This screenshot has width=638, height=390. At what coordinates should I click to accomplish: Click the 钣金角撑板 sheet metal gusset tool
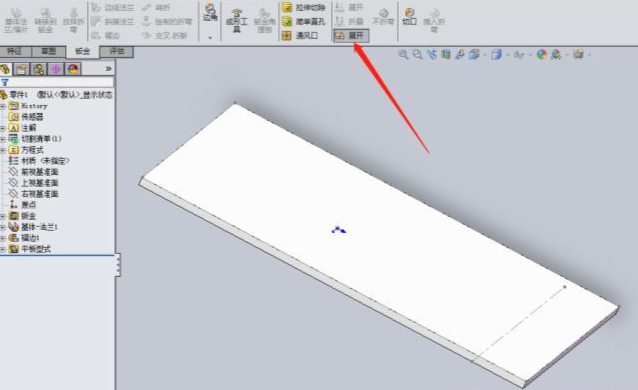(x=265, y=21)
